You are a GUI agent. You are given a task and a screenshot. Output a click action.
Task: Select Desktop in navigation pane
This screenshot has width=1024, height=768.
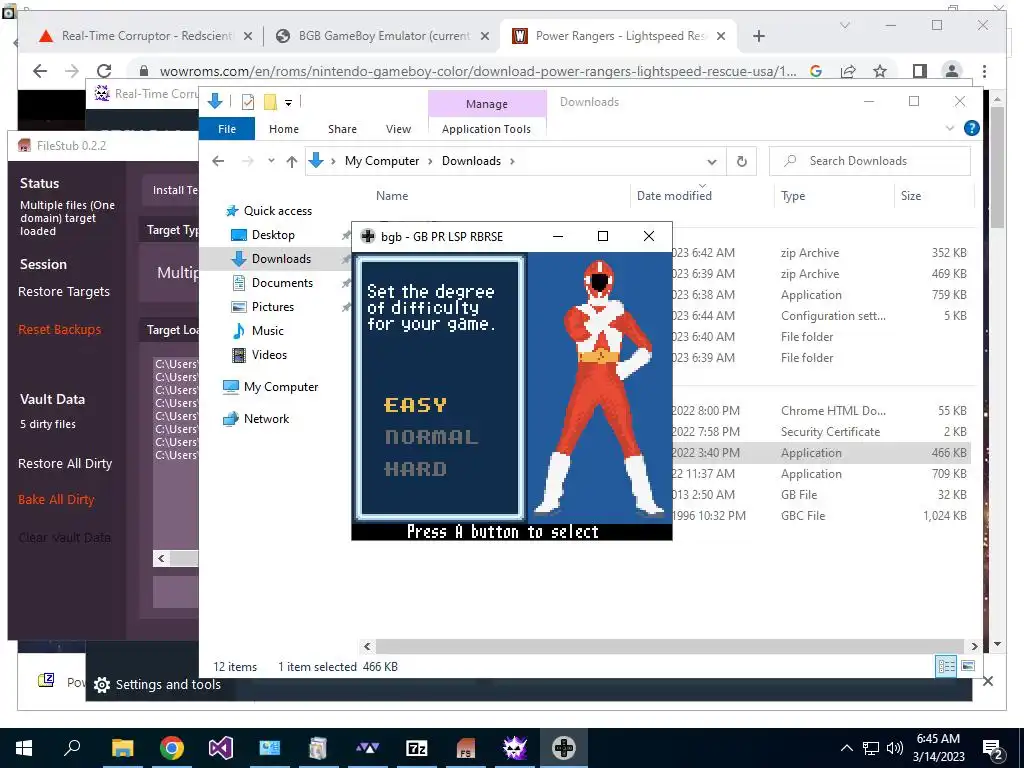[x=273, y=234]
